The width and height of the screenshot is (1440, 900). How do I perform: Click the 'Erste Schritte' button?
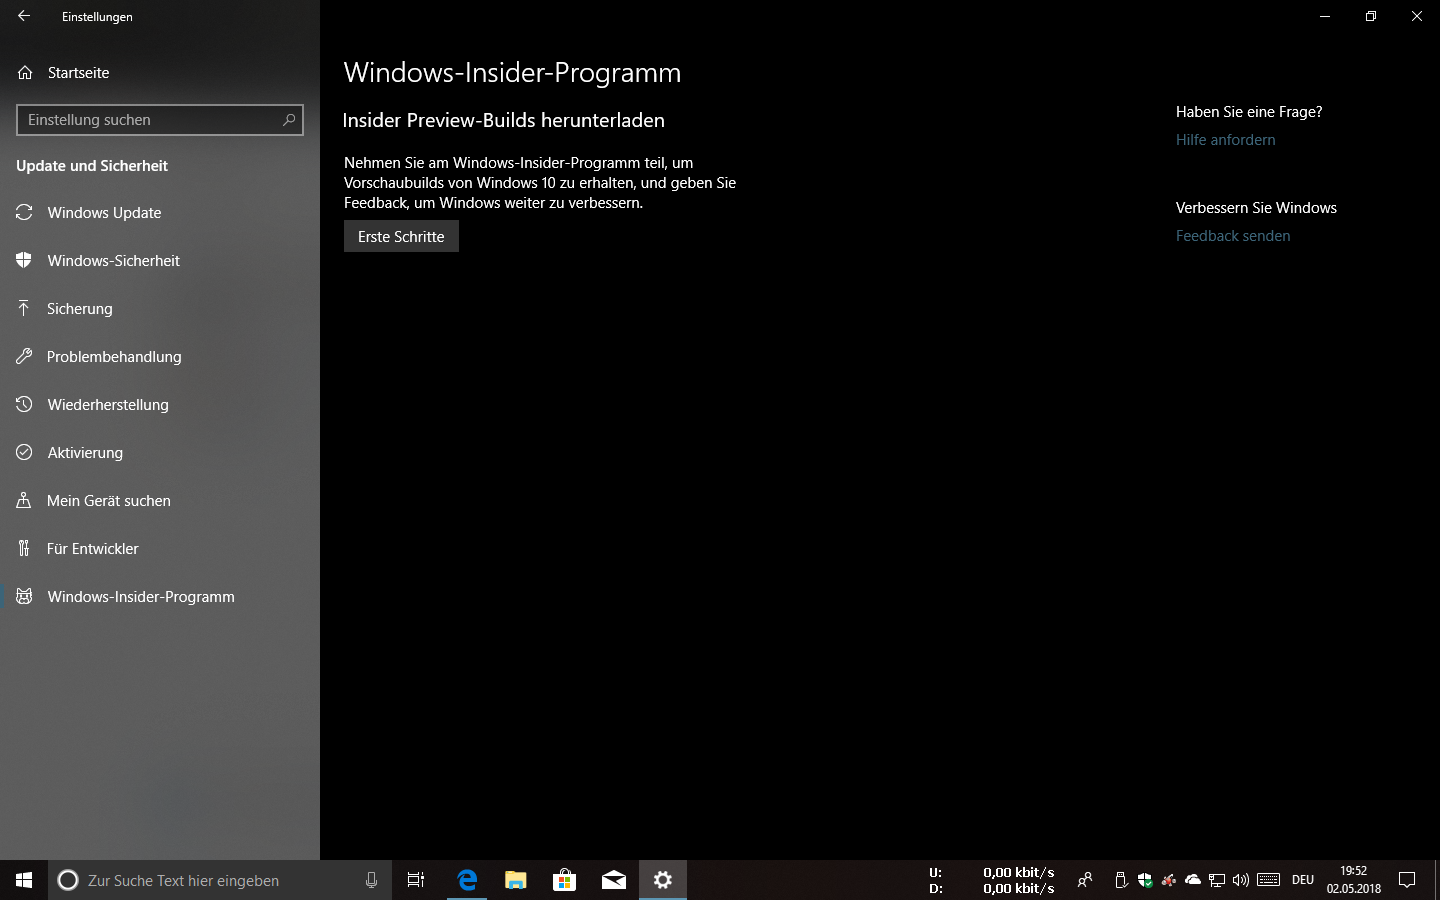click(401, 237)
